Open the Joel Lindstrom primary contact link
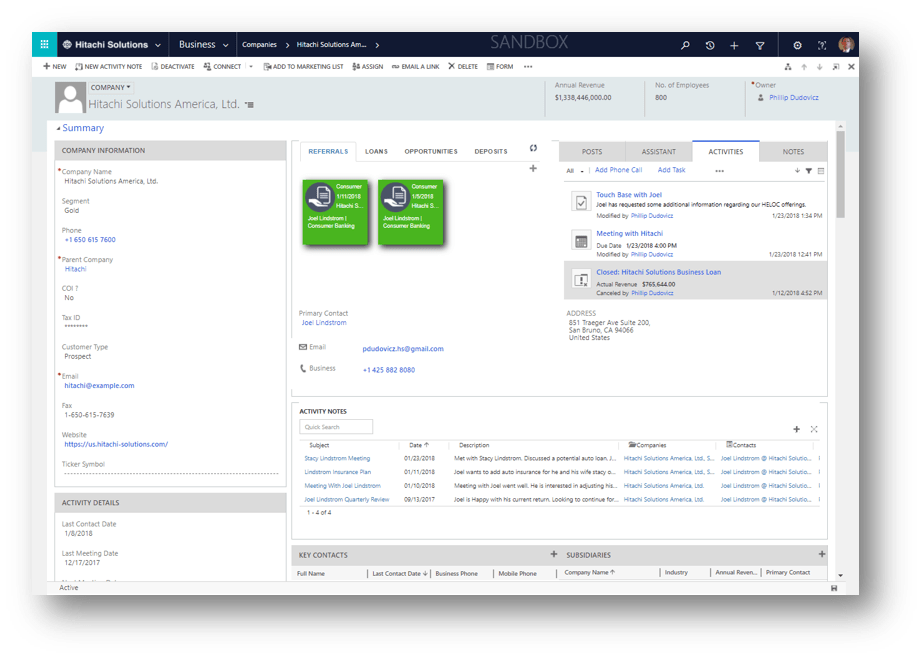Viewport: 924px width, 660px height. (324, 323)
